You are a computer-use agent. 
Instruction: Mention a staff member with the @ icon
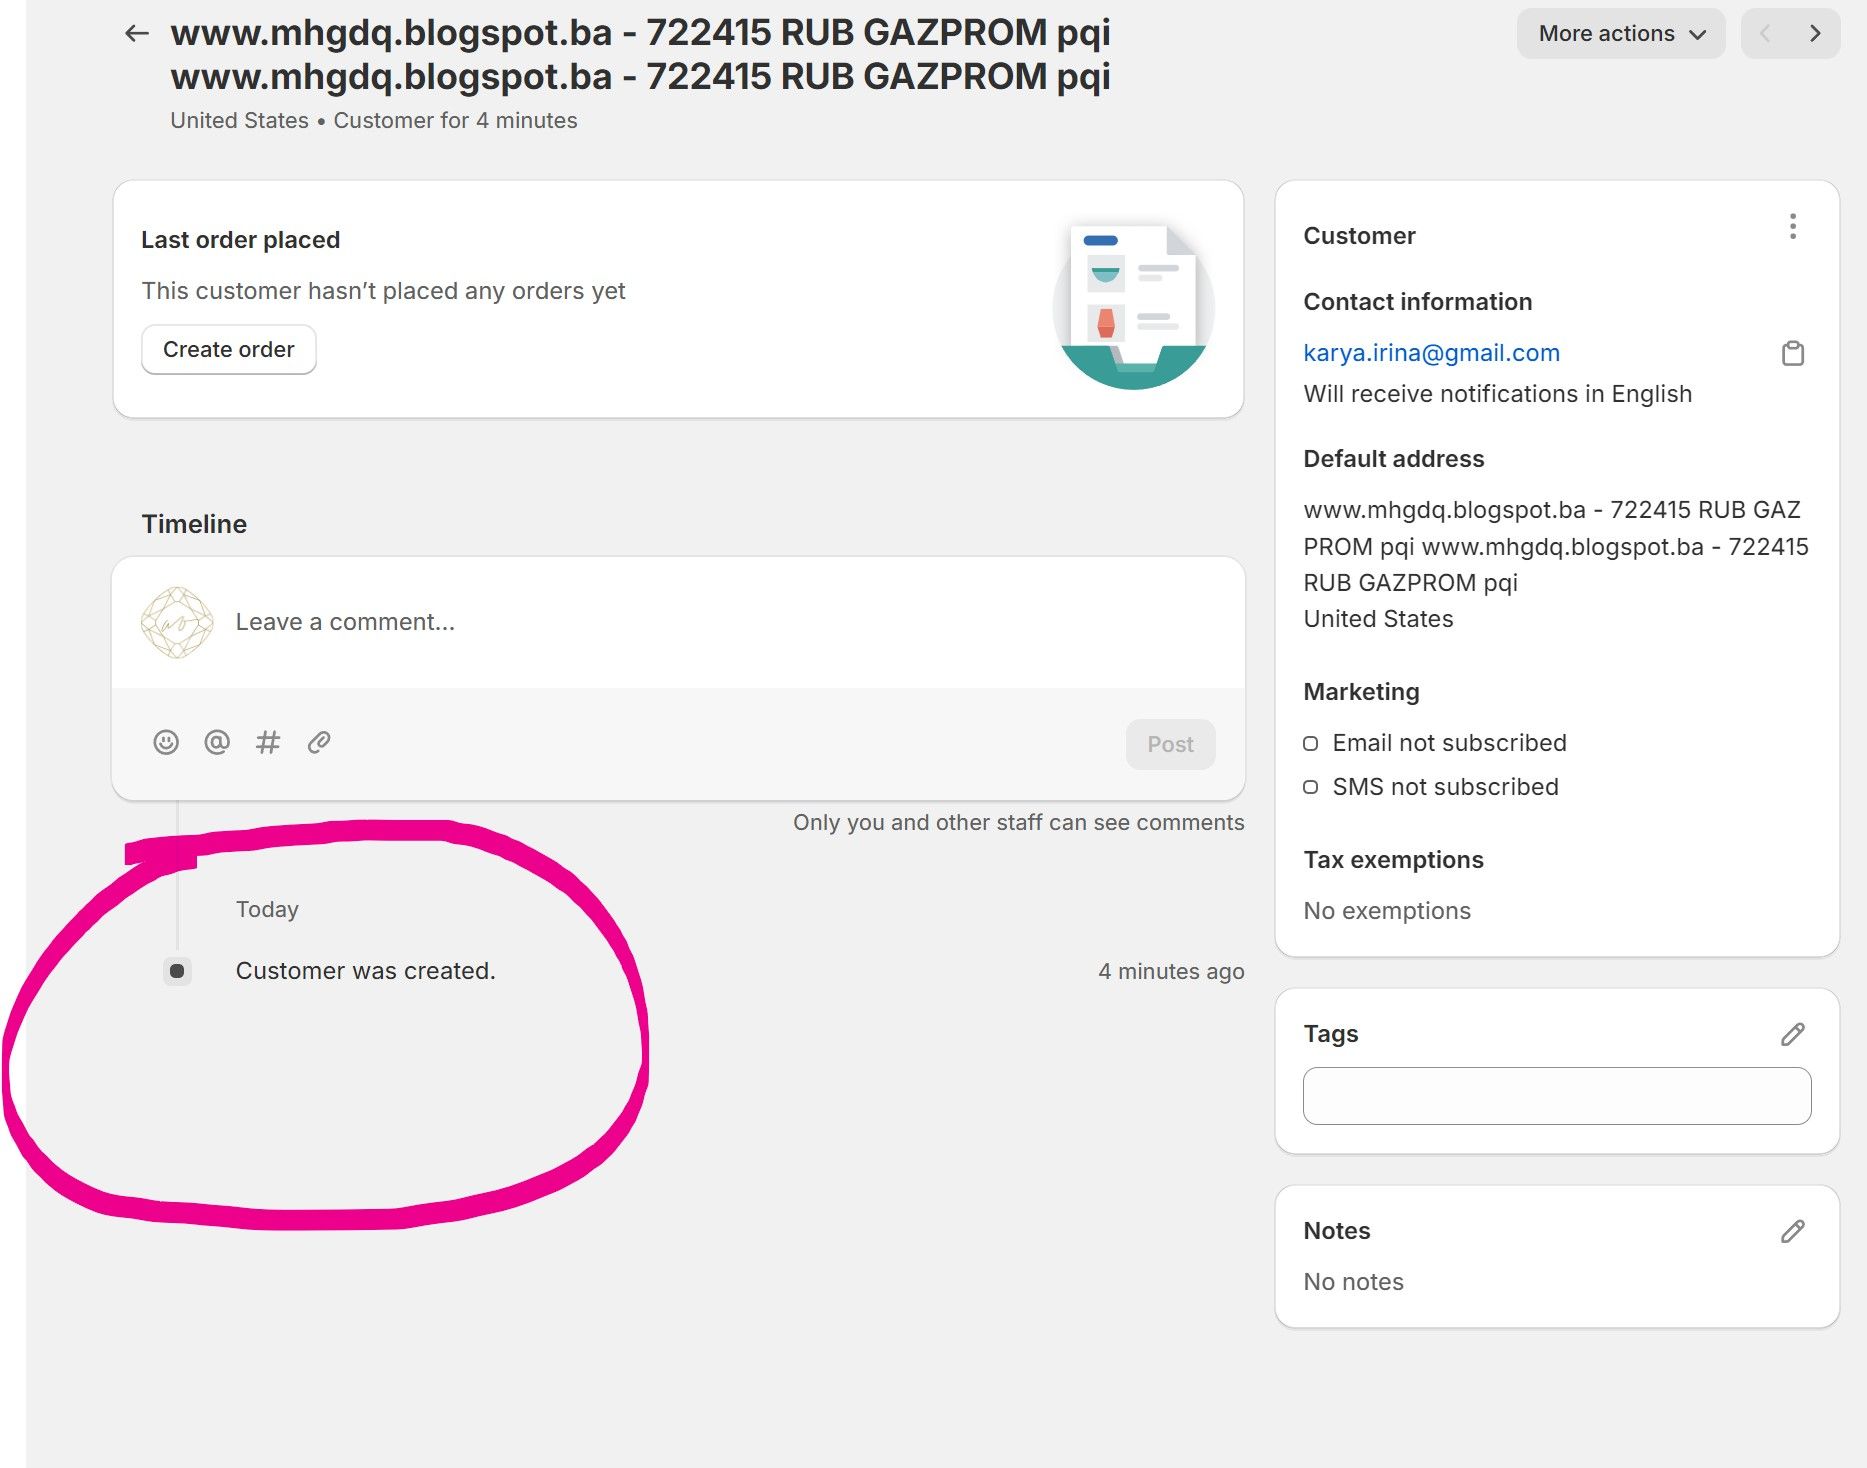coord(217,742)
